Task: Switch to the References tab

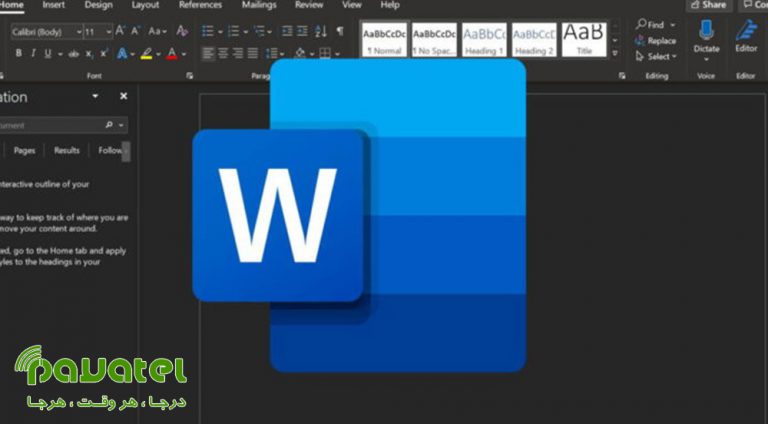Action: coord(200,5)
